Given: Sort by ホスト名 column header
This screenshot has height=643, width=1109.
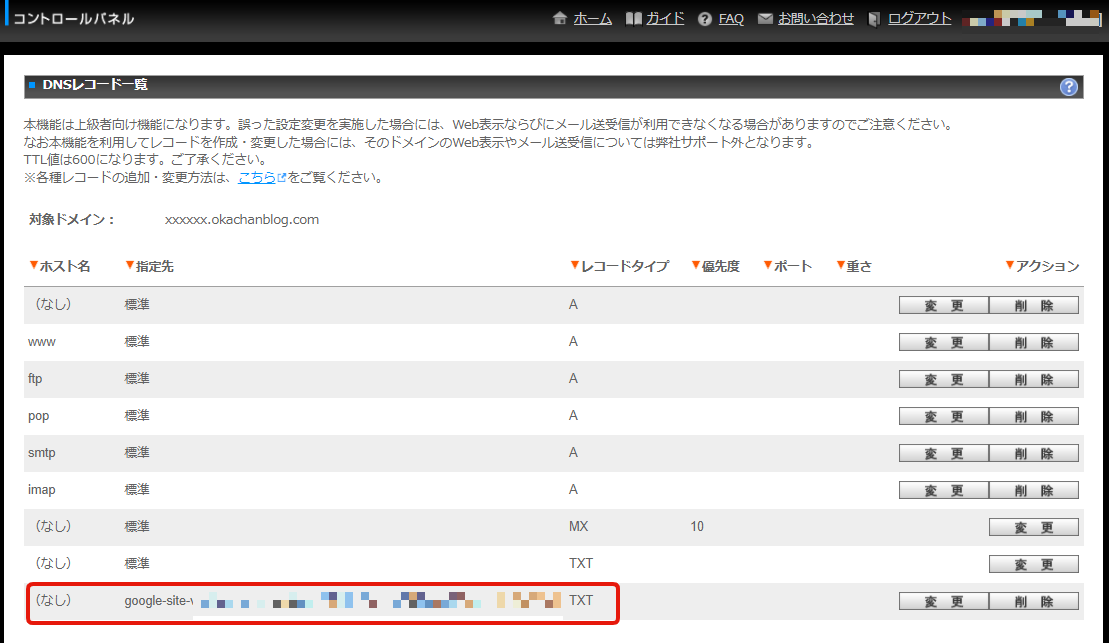Looking at the screenshot, I should pyautogui.click(x=65, y=266).
